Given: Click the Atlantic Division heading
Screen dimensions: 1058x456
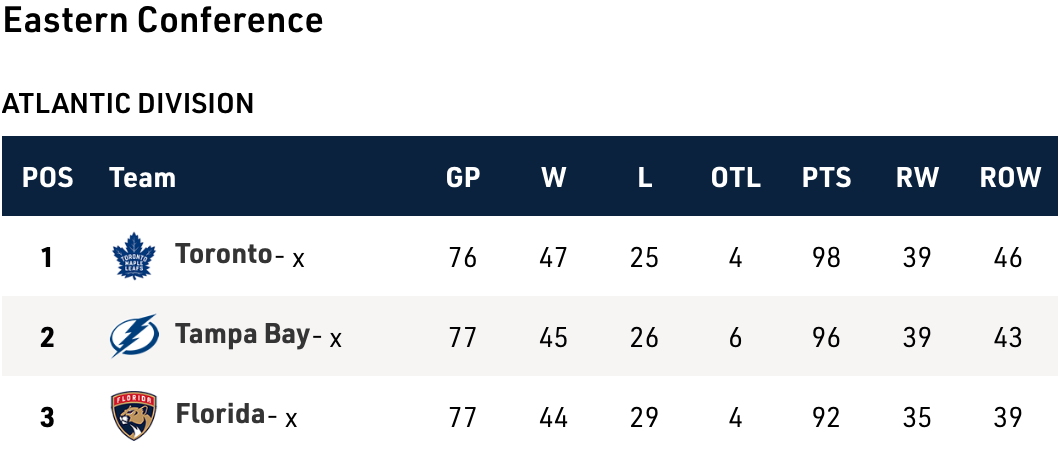Looking at the screenshot, I should (128, 103).
